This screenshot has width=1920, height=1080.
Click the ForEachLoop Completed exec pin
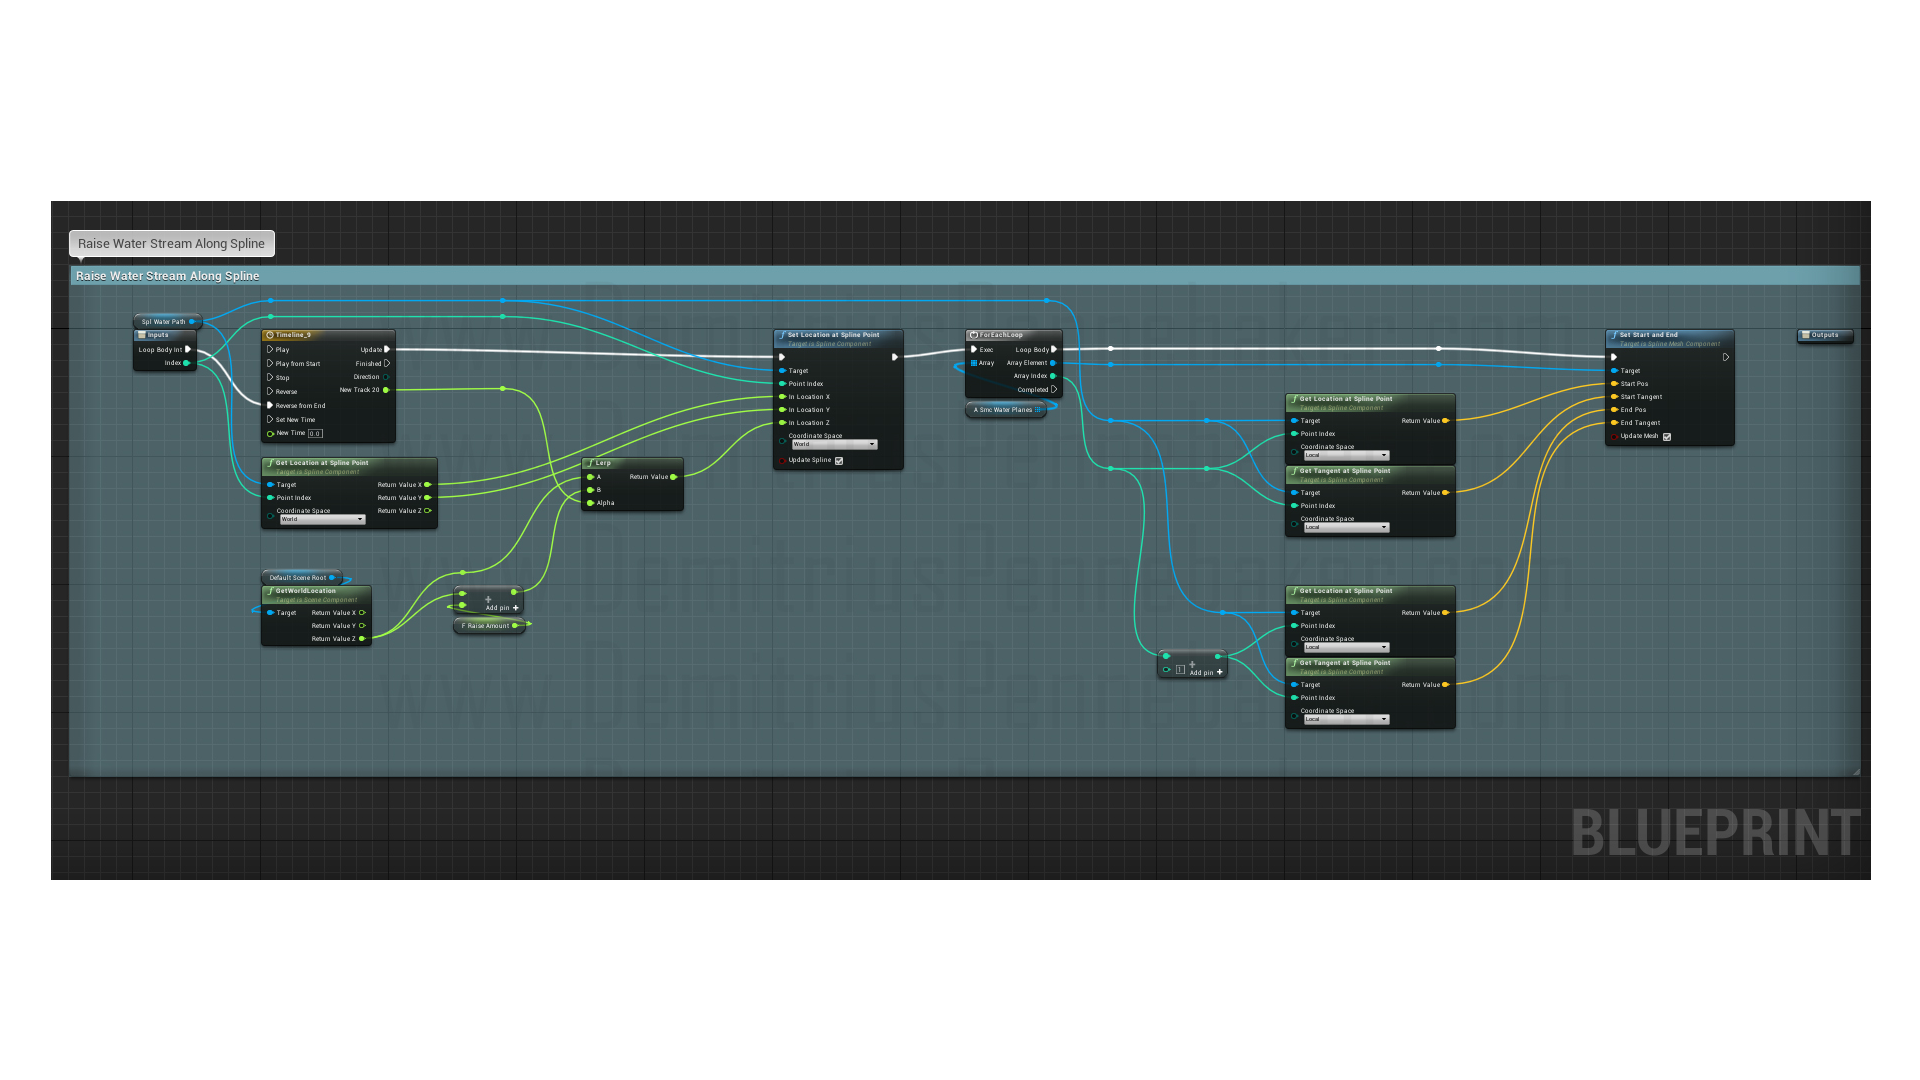1054,390
